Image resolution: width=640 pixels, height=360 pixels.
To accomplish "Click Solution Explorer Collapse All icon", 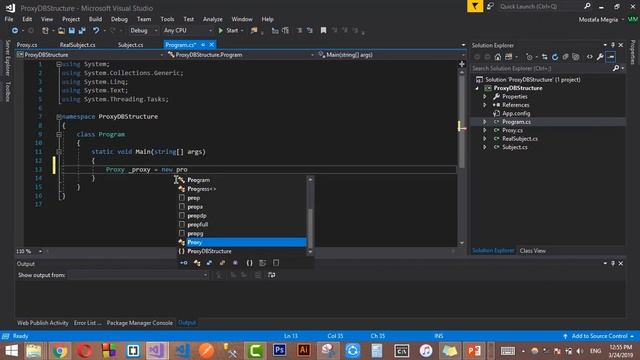I will (x=565, y=57).
